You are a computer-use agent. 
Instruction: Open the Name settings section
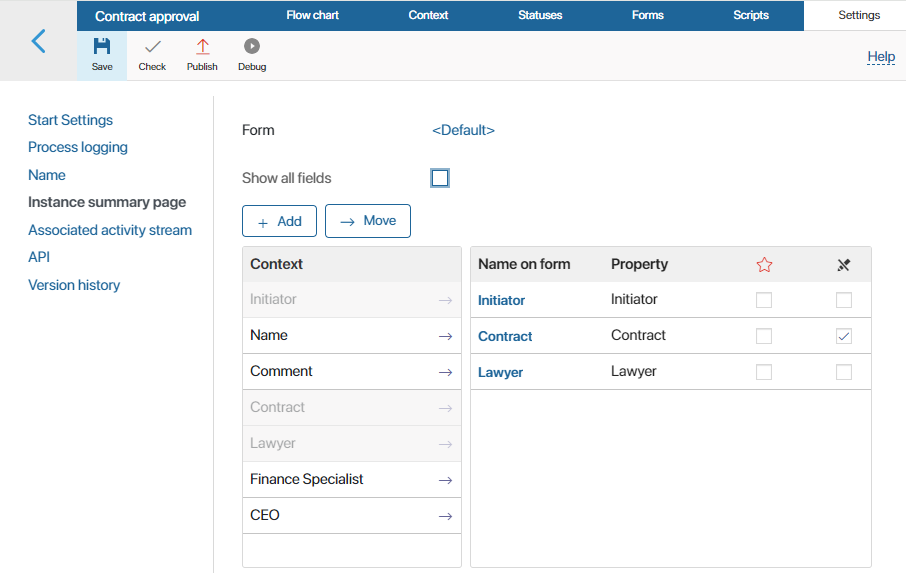pyautogui.click(x=47, y=175)
